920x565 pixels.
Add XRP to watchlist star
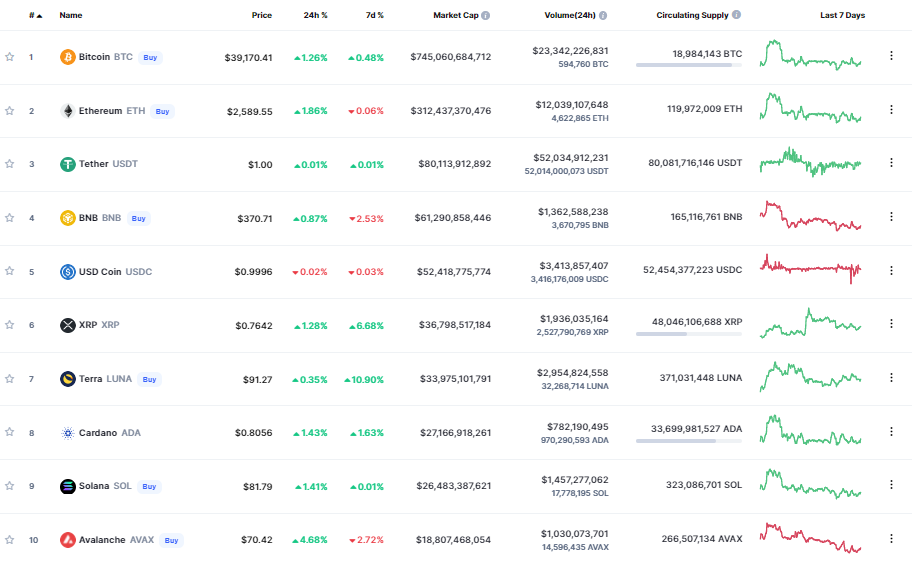pos(9,325)
